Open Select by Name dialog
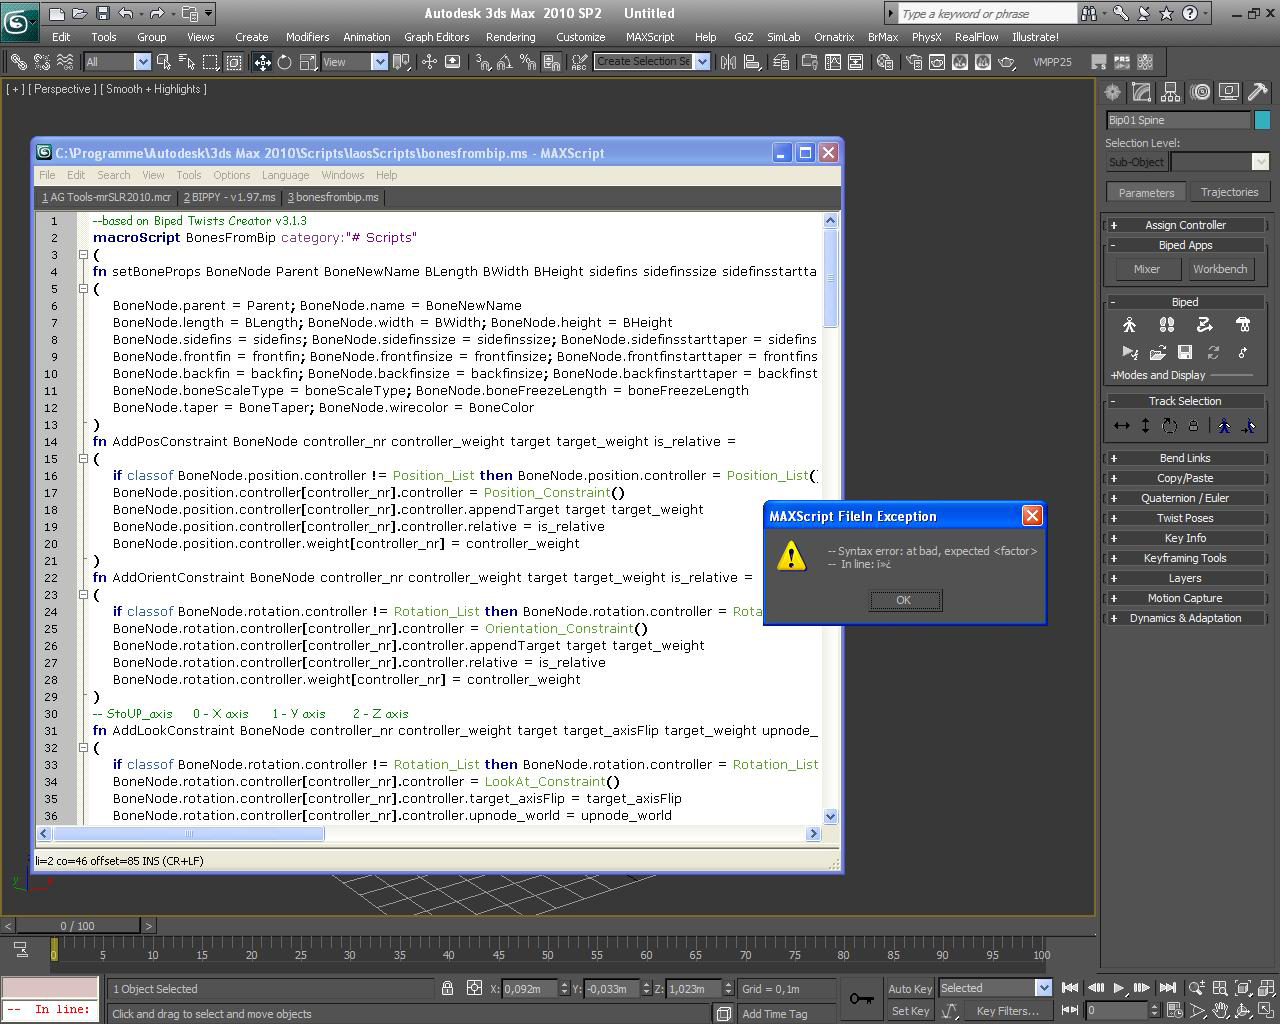Image resolution: width=1280 pixels, height=1024 pixels. click(x=186, y=62)
